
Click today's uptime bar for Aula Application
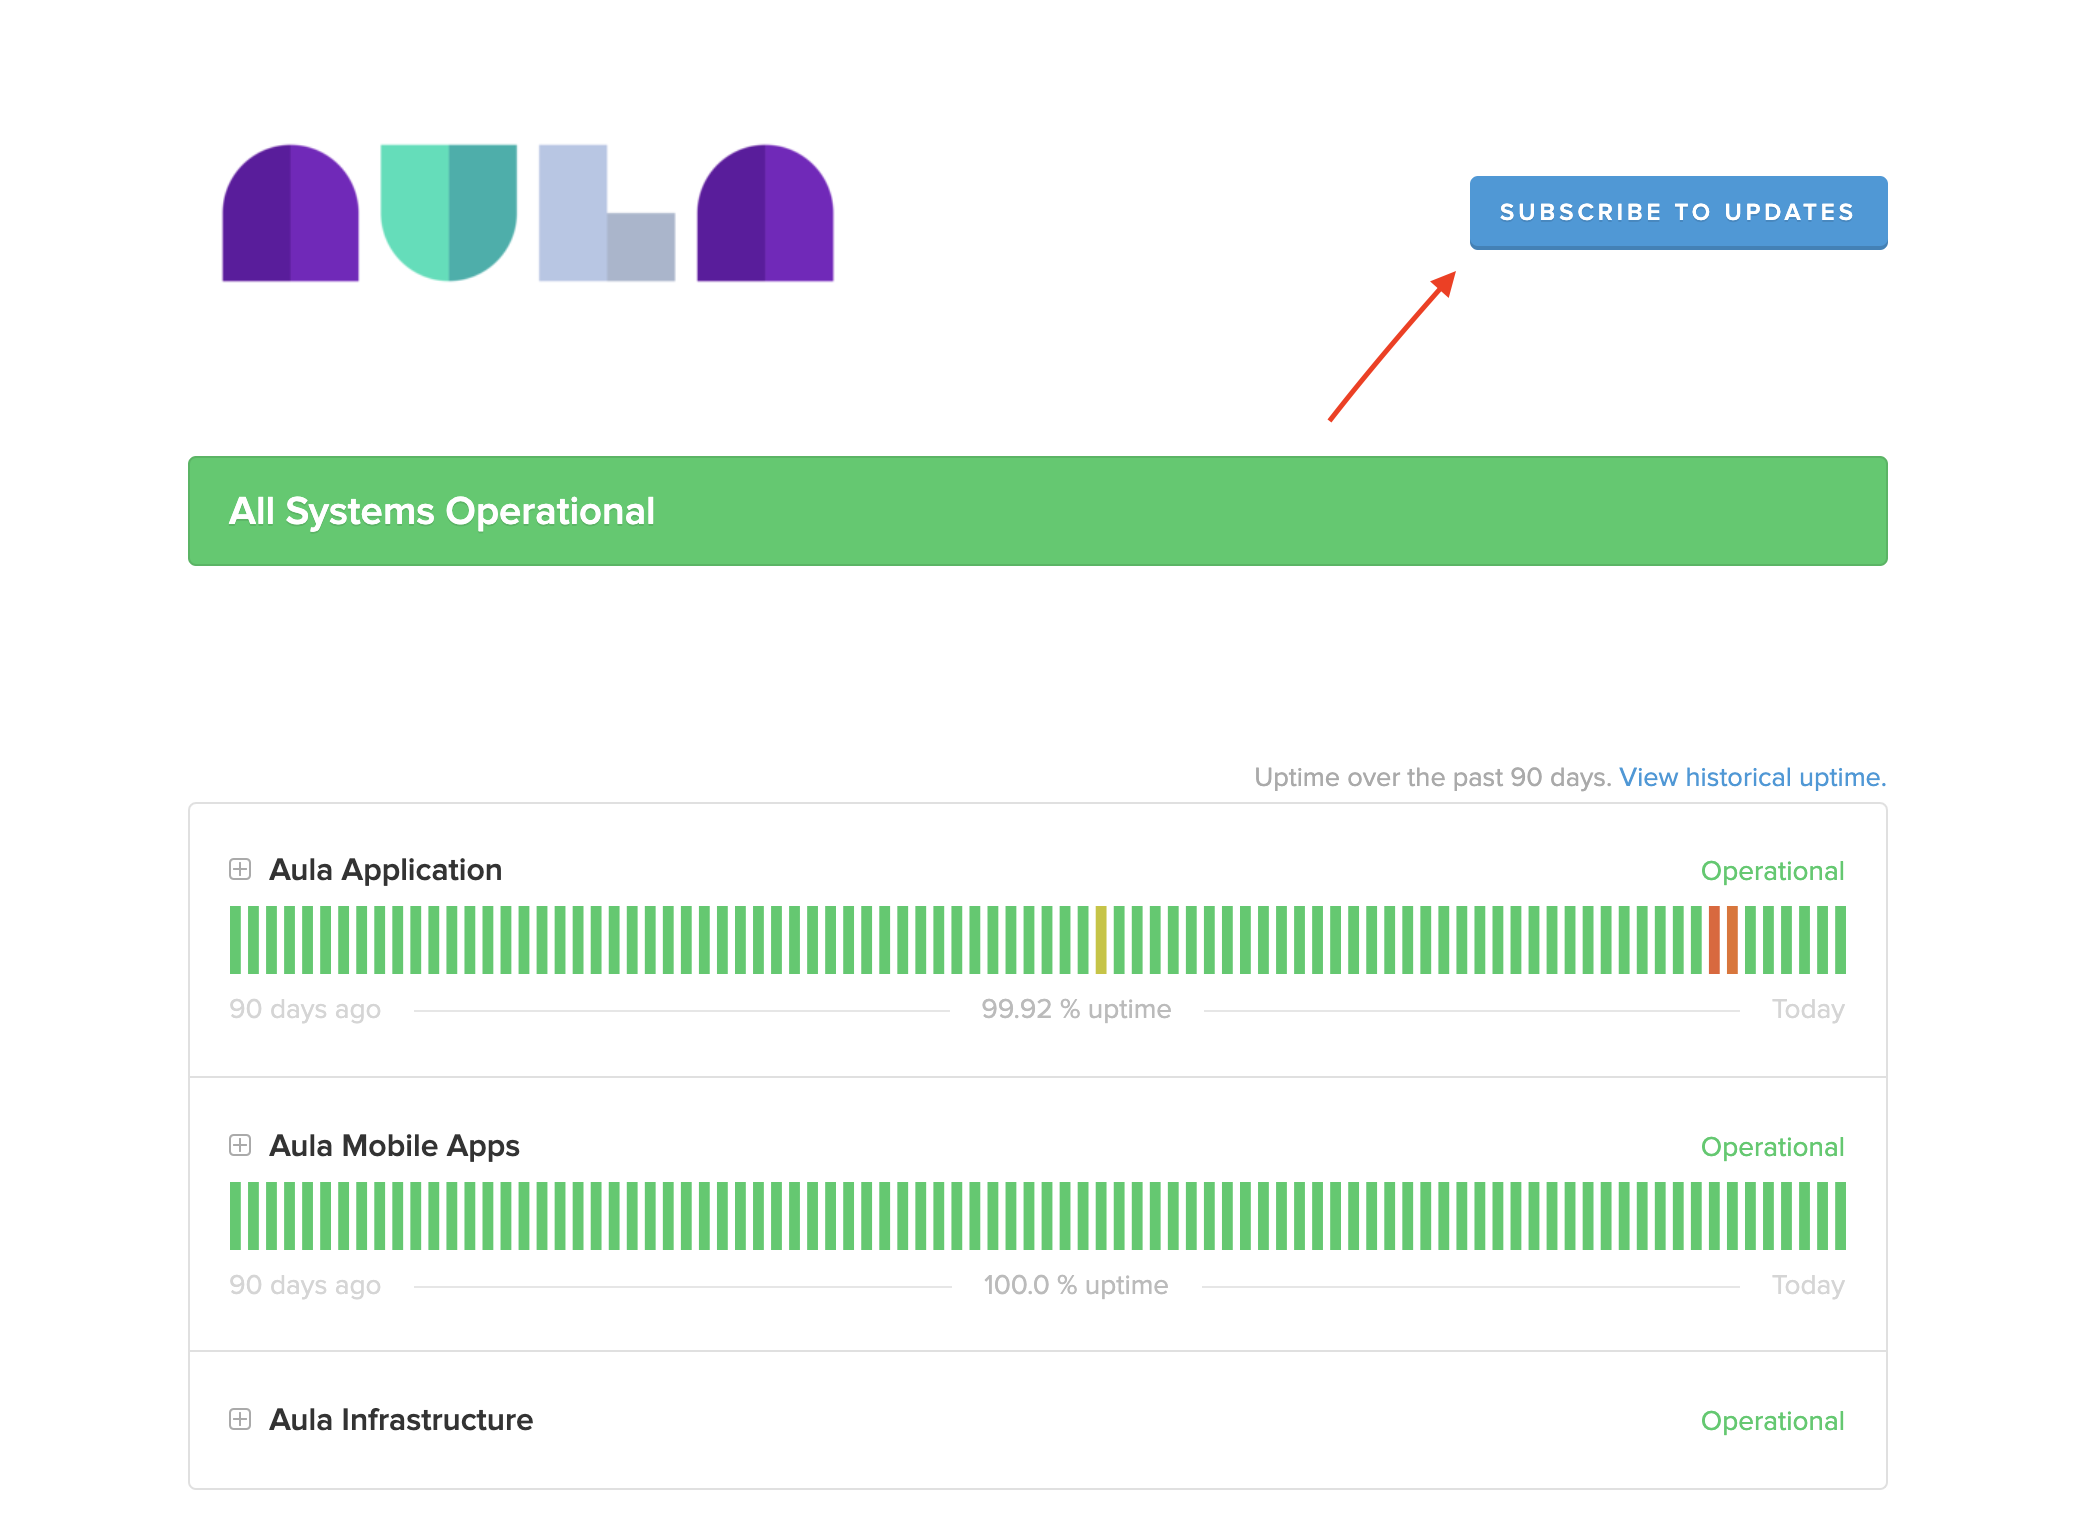pyautogui.click(x=1842, y=938)
